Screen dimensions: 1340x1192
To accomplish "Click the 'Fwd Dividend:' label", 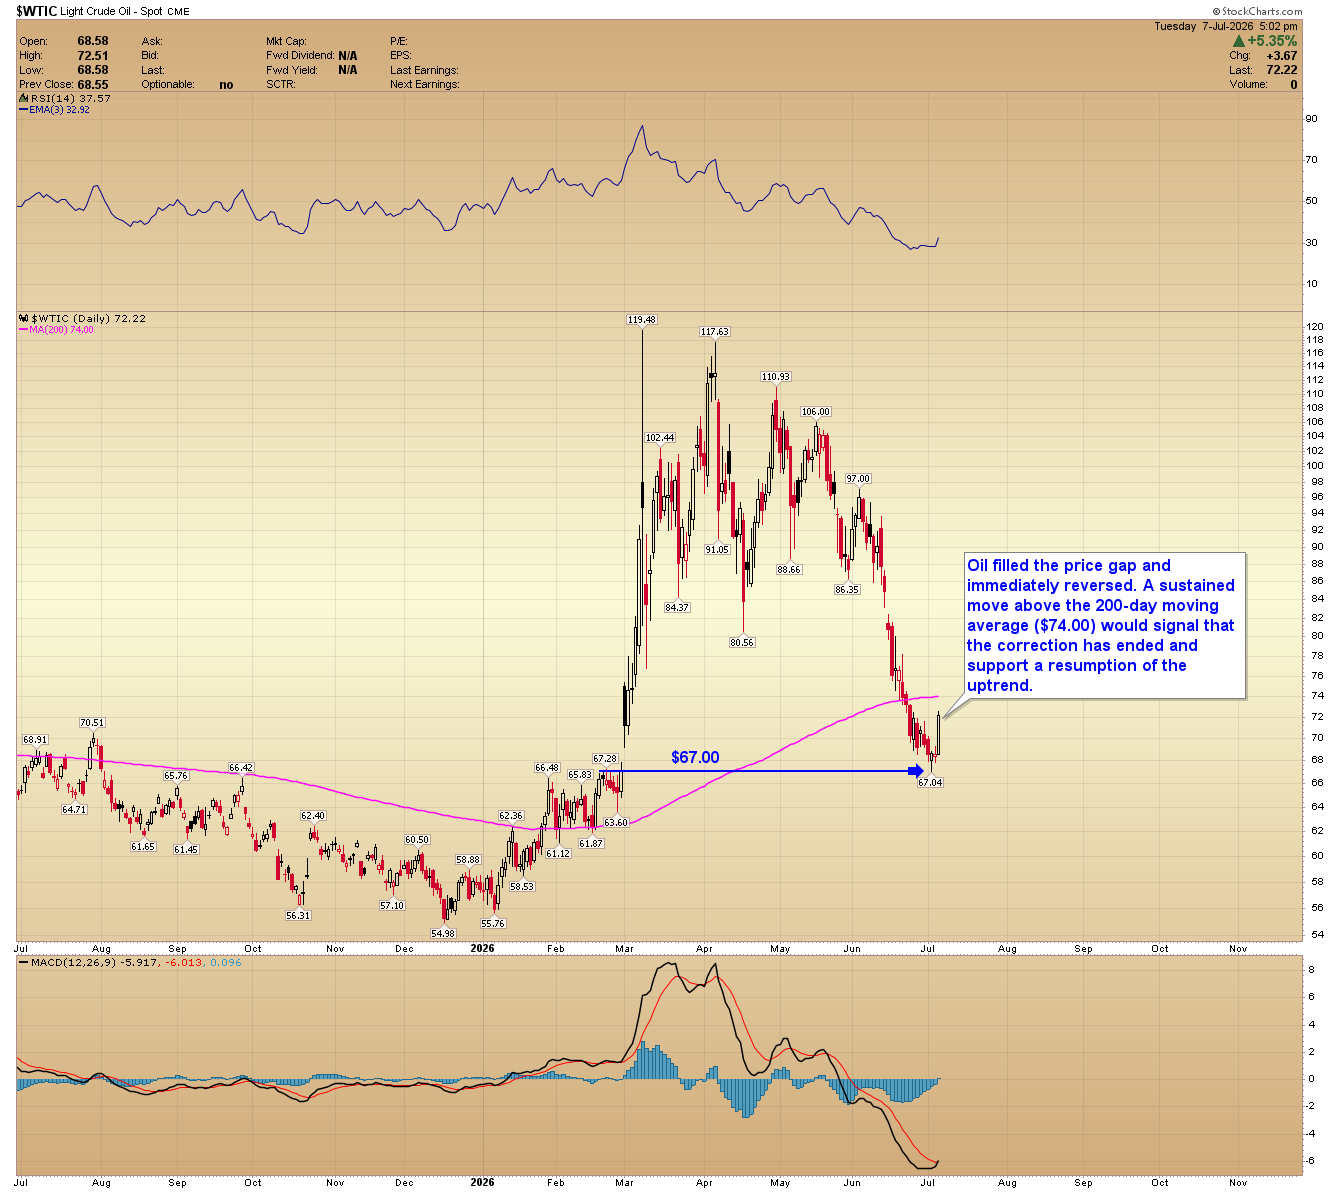I will click(300, 56).
